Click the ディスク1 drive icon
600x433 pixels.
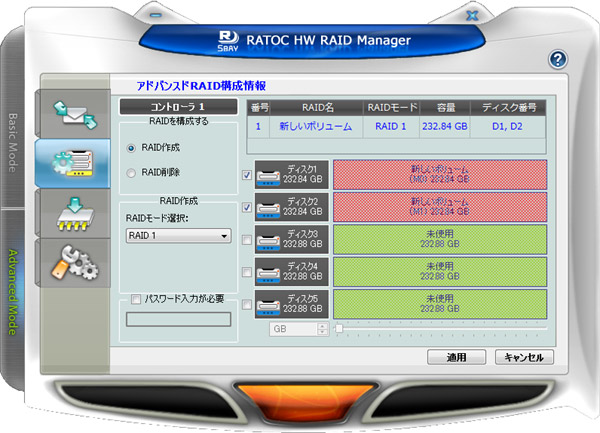click(x=268, y=177)
